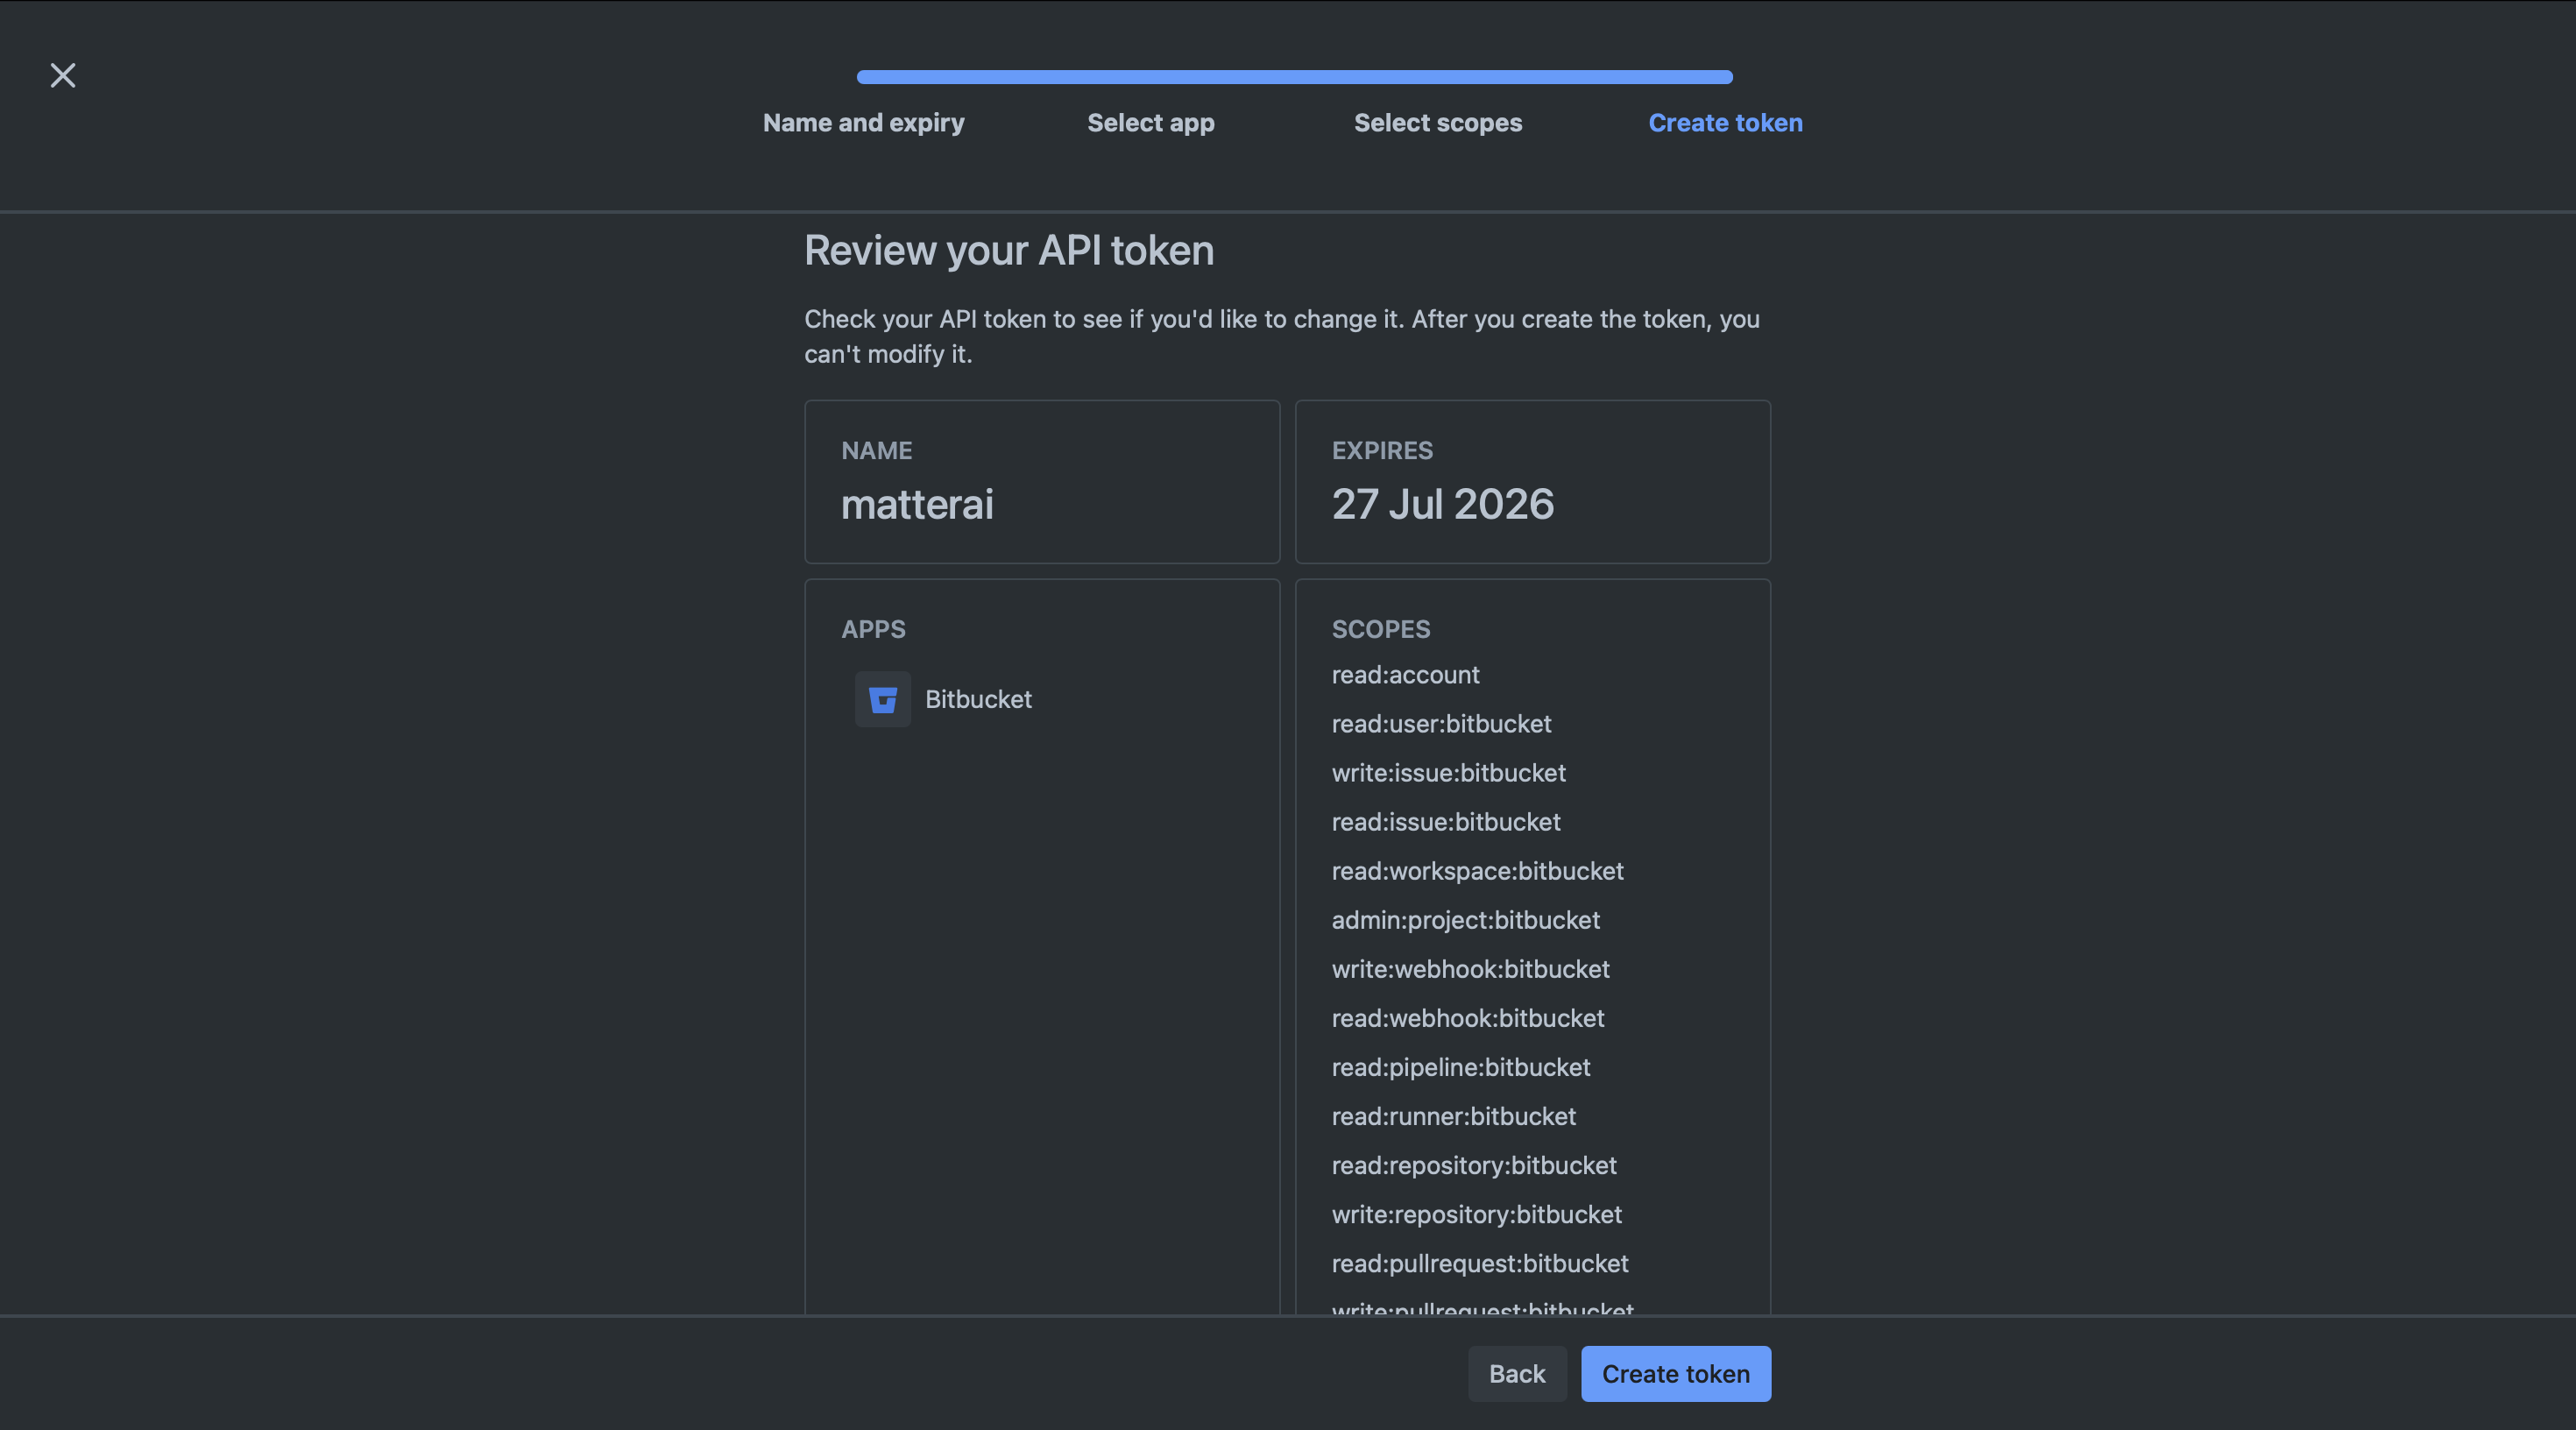Viewport: 2576px width, 1430px height.
Task: Click the Review your API token heading
Action: click(x=1008, y=250)
